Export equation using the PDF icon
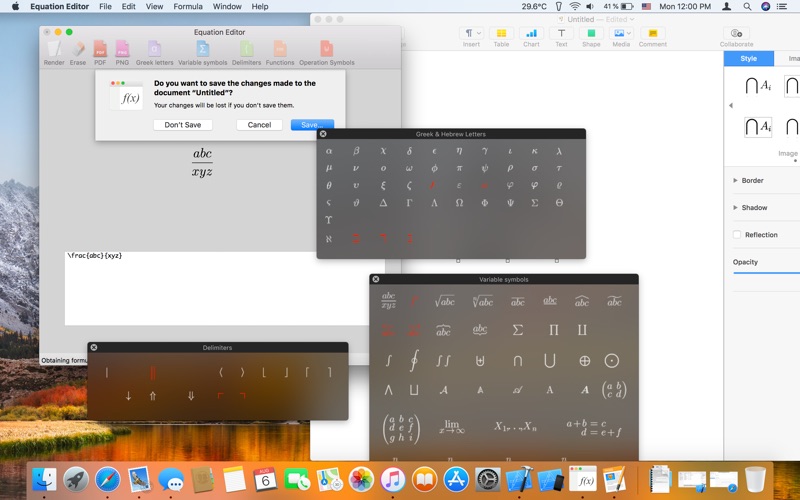 click(x=100, y=49)
